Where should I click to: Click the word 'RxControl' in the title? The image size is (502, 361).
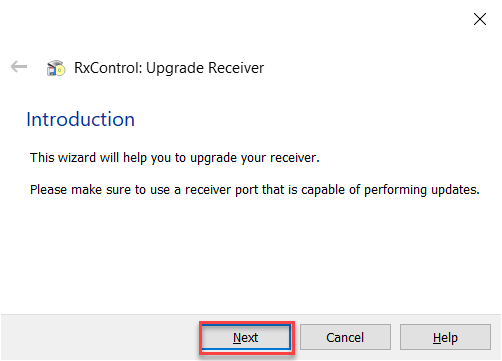tap(107, 68)
